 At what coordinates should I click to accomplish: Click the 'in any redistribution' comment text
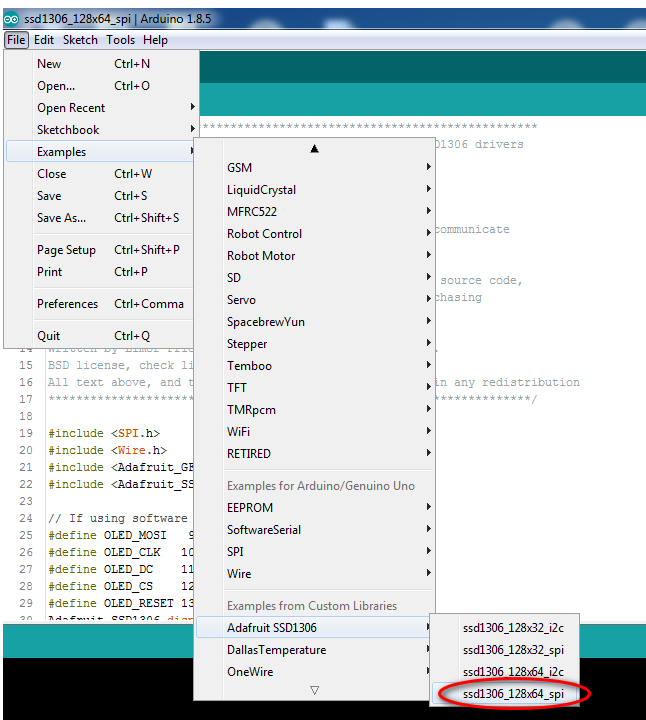click(507, 382)
